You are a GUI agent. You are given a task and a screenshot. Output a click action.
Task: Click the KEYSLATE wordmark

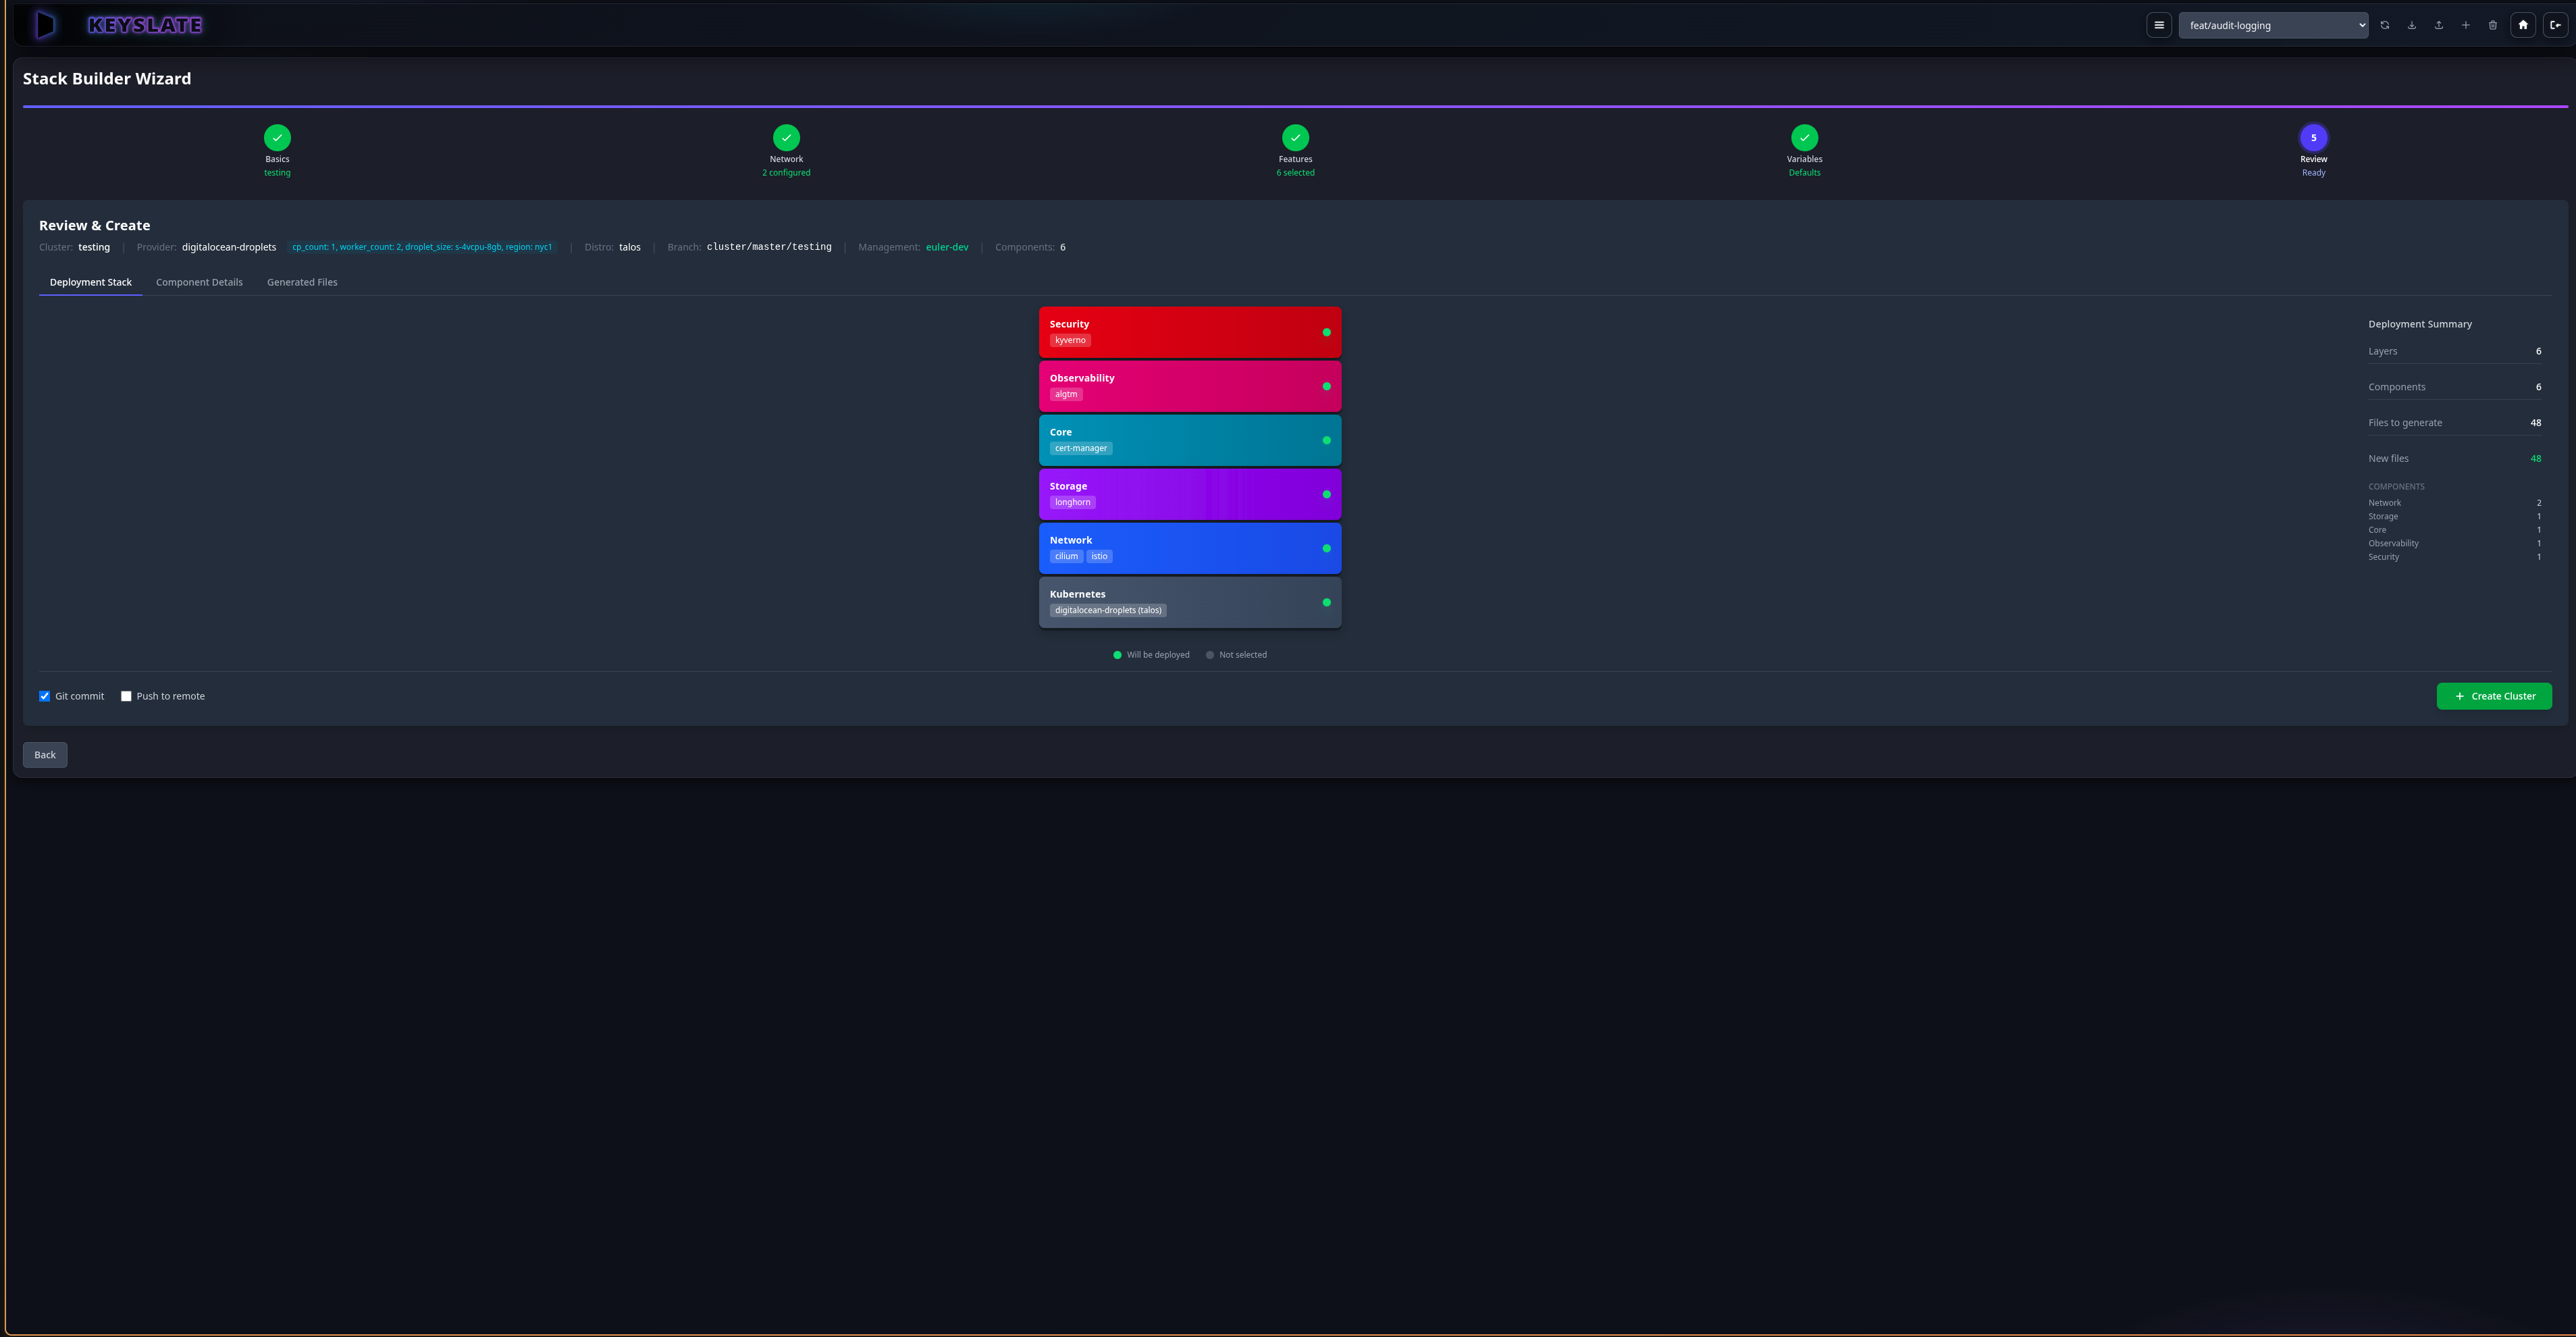pos(145,25)
